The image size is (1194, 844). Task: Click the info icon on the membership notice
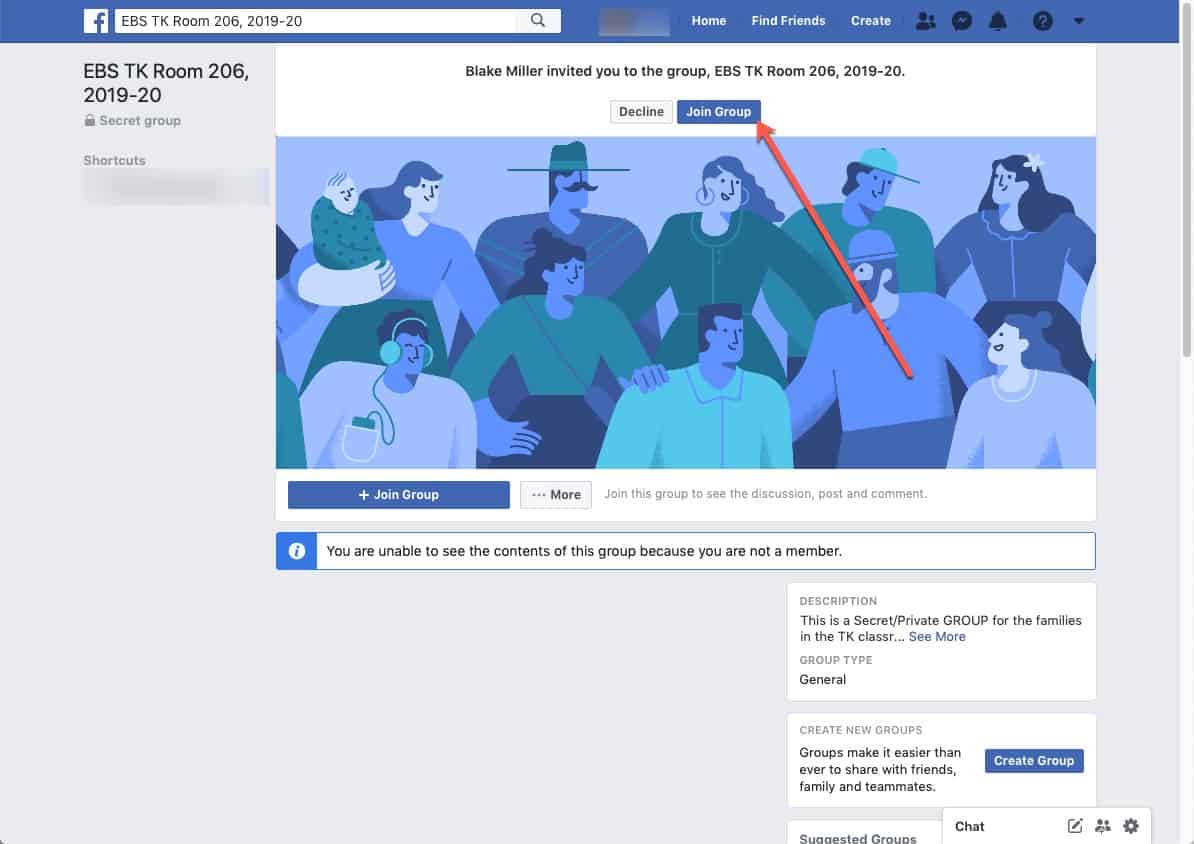pyautogui.click(x=296, y=550)
